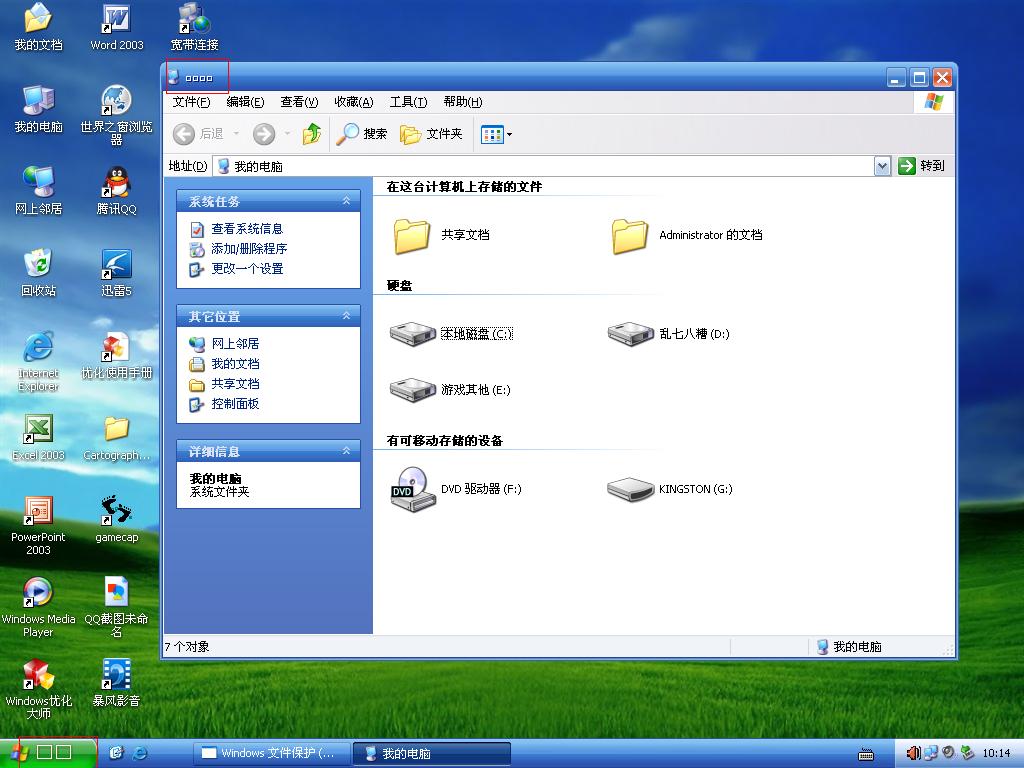Open the 工具(T) menu
1024x768 pixels.
(x=408, y=102)
